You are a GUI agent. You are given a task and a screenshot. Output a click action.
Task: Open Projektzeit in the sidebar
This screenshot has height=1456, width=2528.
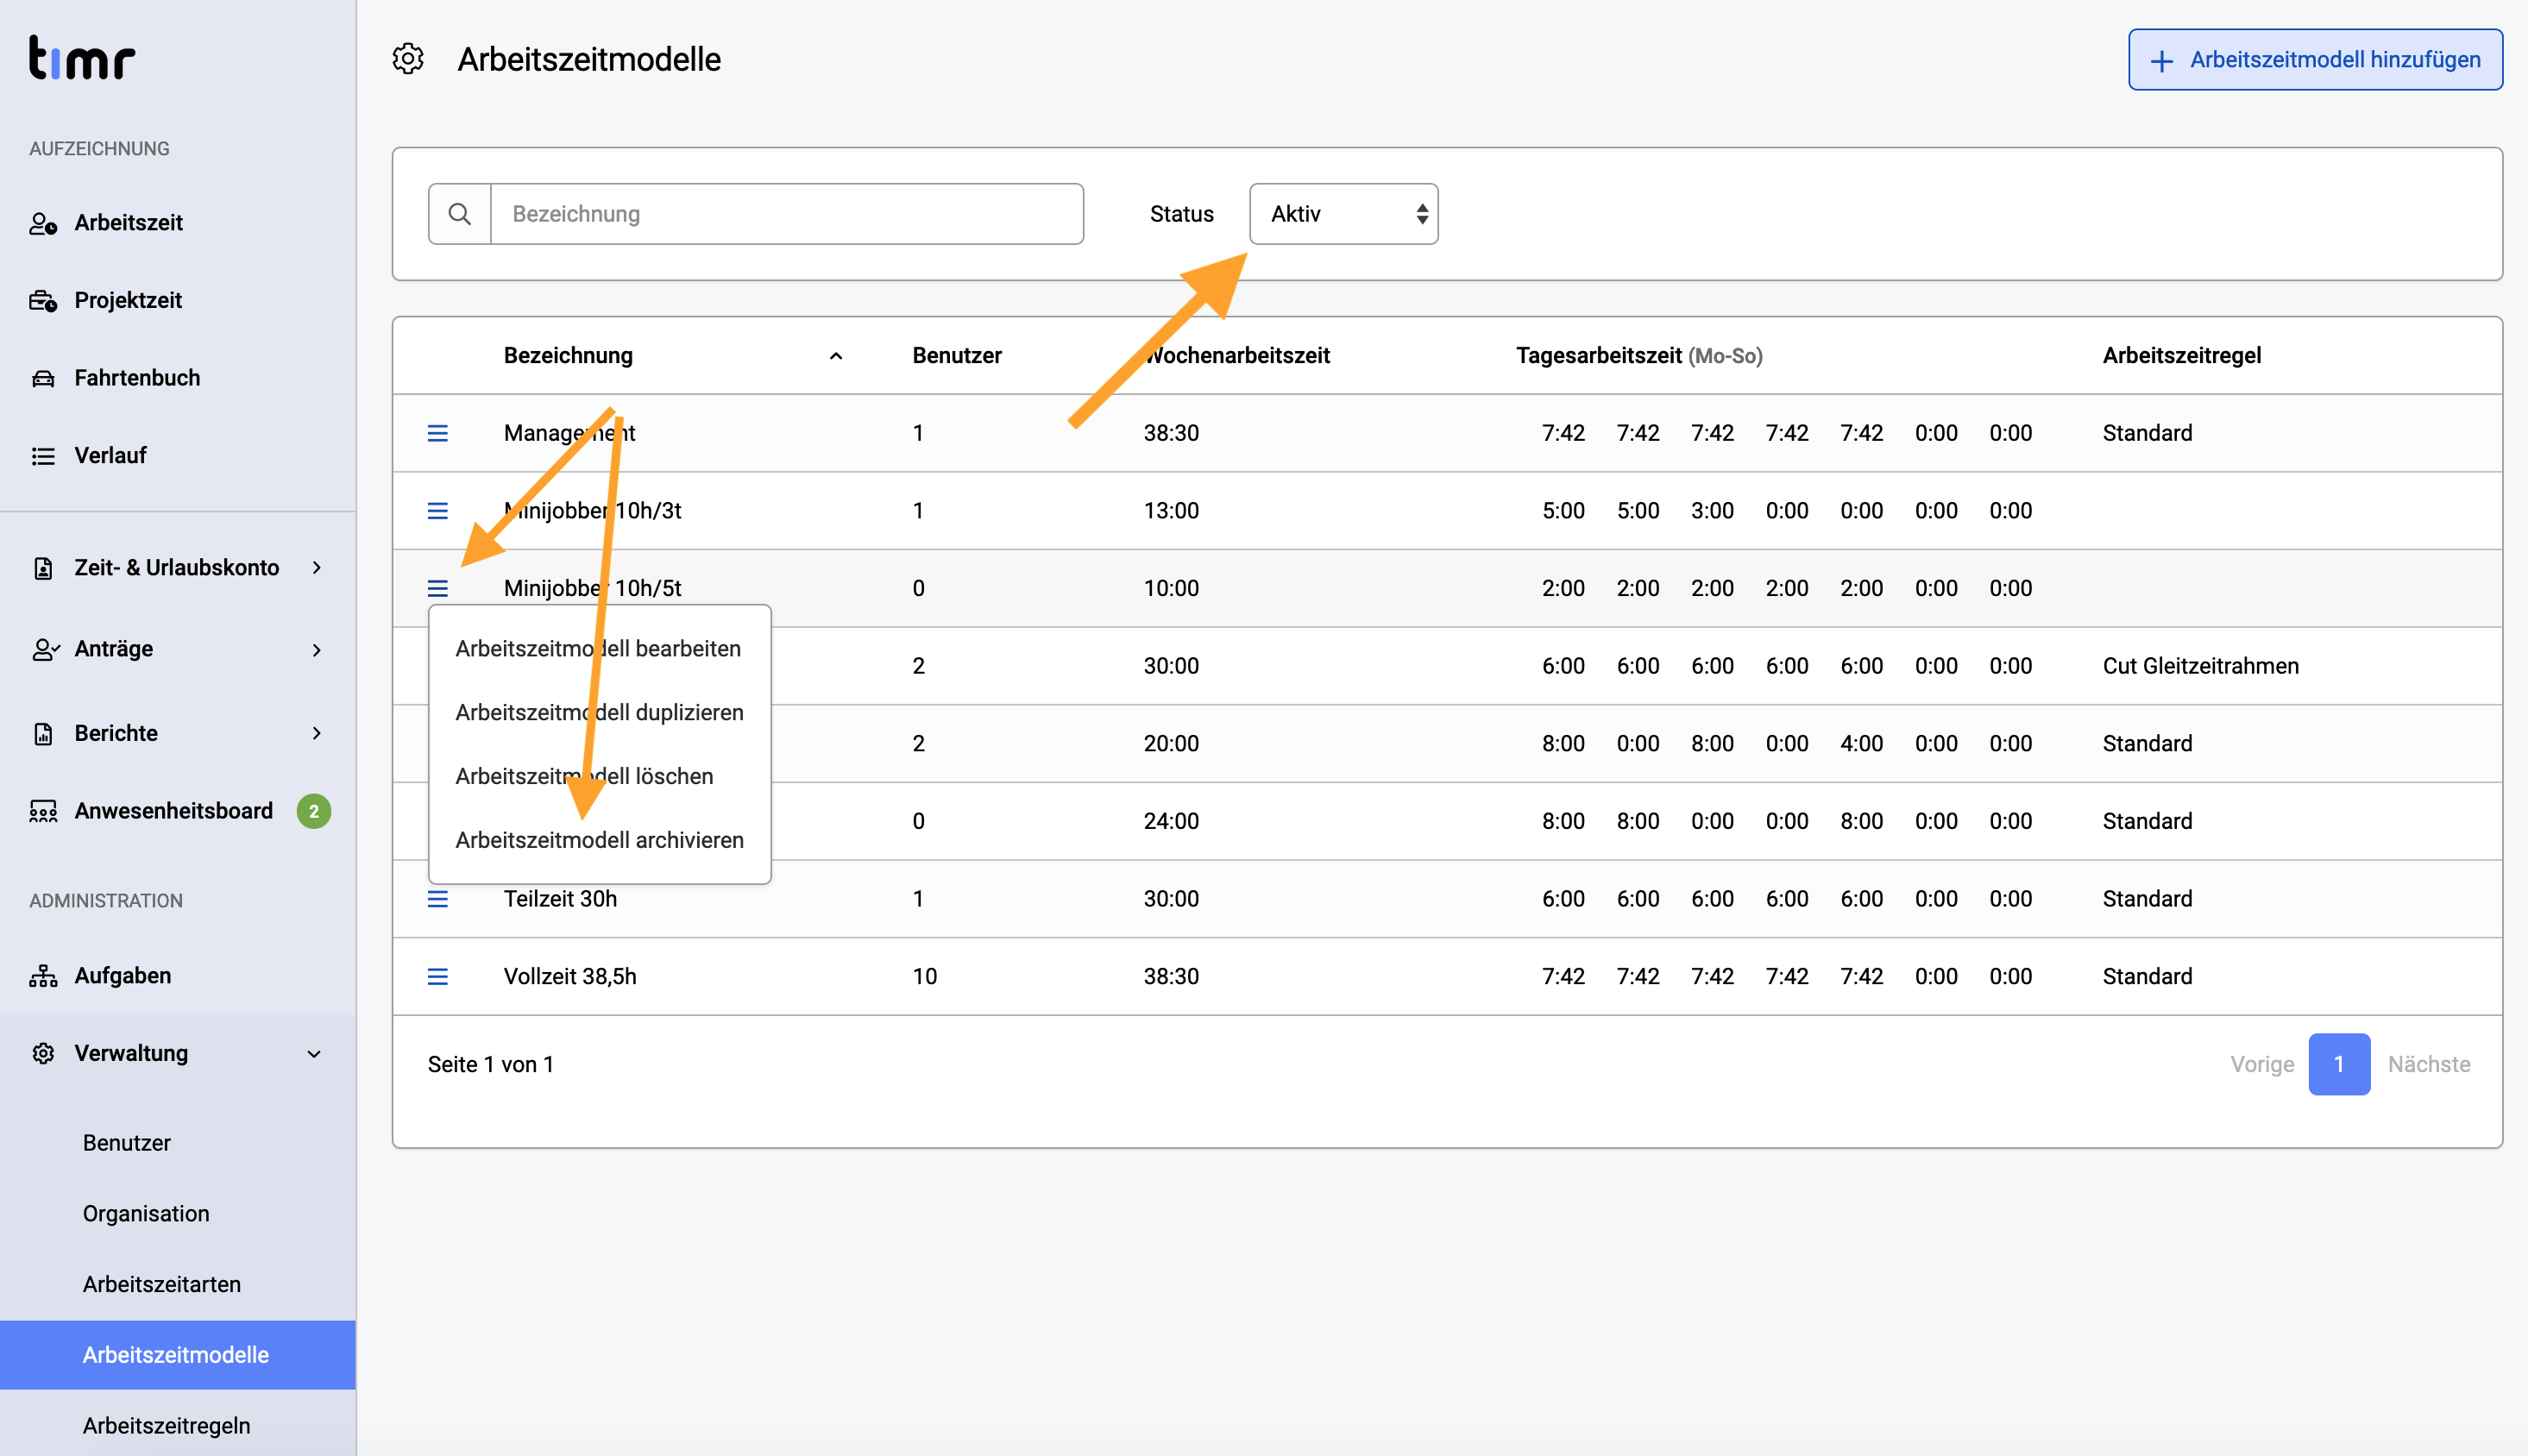click(128, 300)
